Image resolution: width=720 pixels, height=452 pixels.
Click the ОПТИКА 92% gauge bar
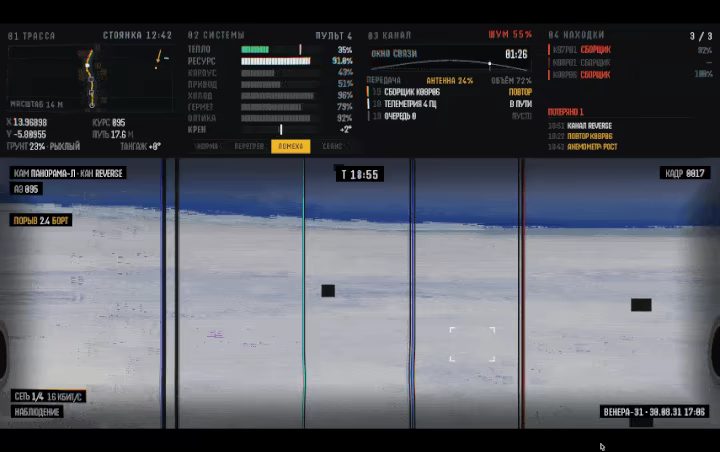coord(276,118)
